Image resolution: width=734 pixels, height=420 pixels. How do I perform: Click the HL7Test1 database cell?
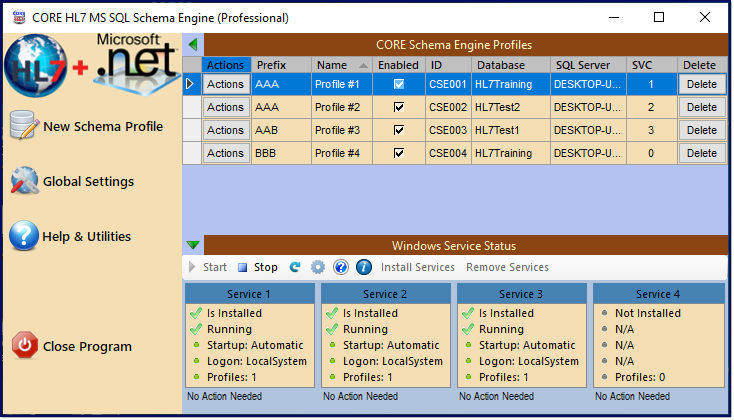tap(511, 130)
